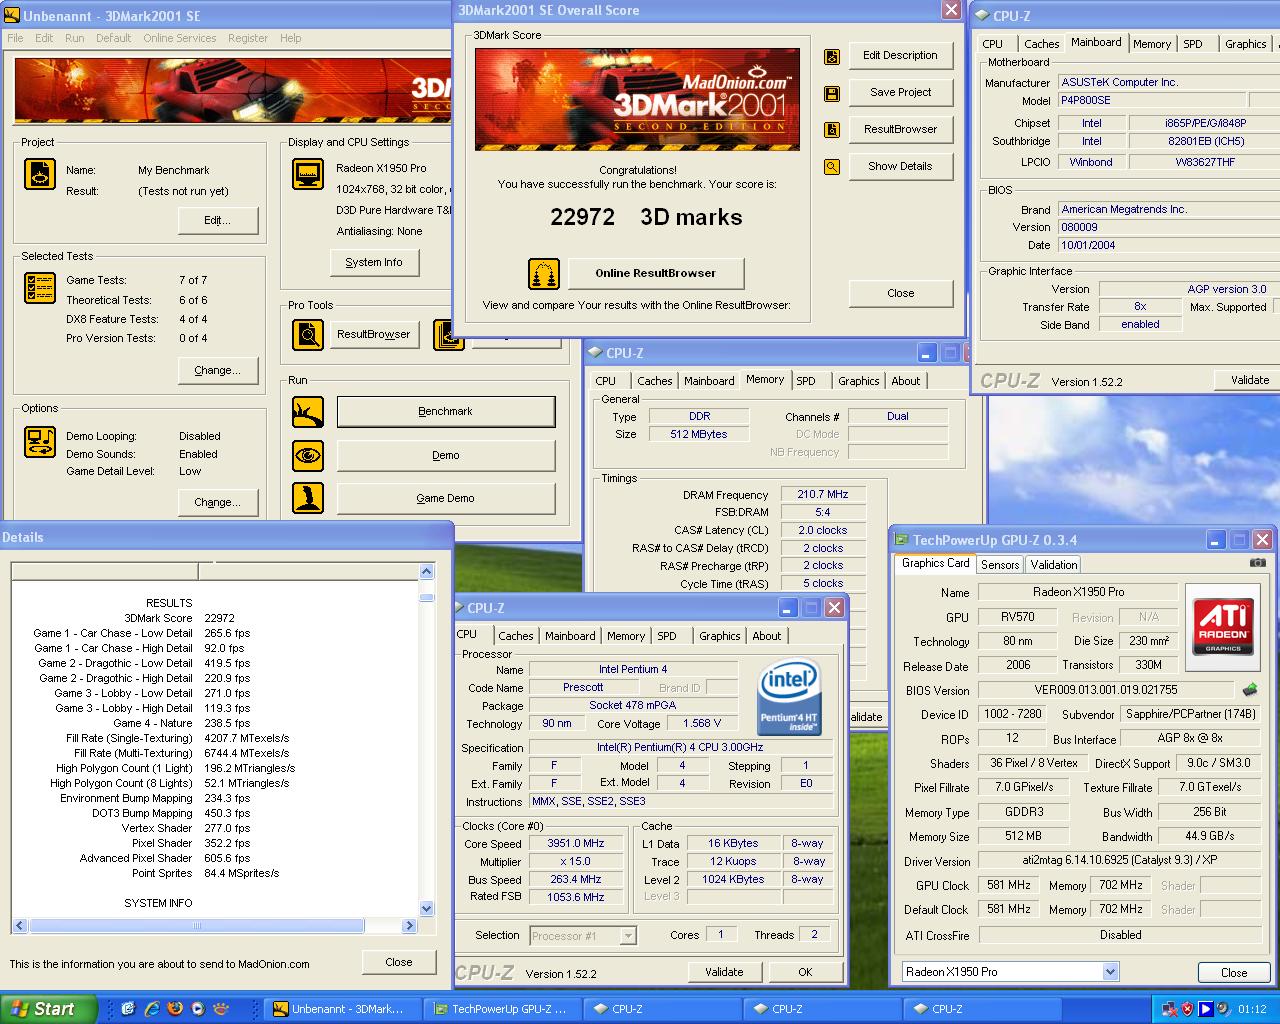Click the Game Demo joystick icon
Image resolution: width=1280 pixels, height=1024 pixels.
click(308, 498)
